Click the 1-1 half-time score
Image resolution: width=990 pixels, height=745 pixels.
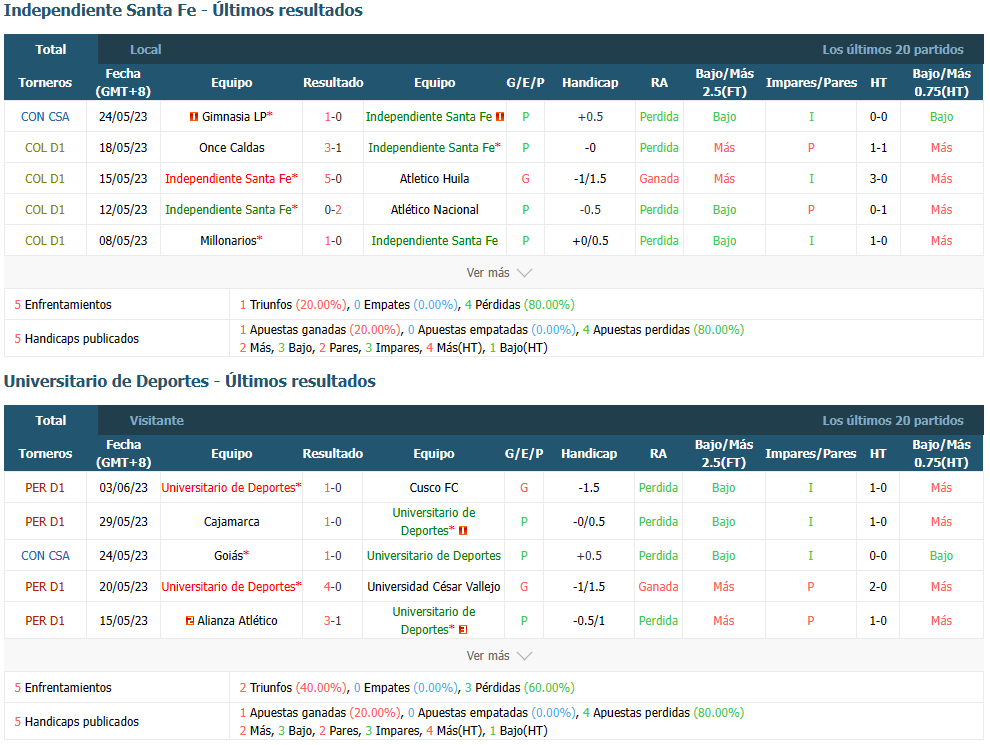(878, 148)
